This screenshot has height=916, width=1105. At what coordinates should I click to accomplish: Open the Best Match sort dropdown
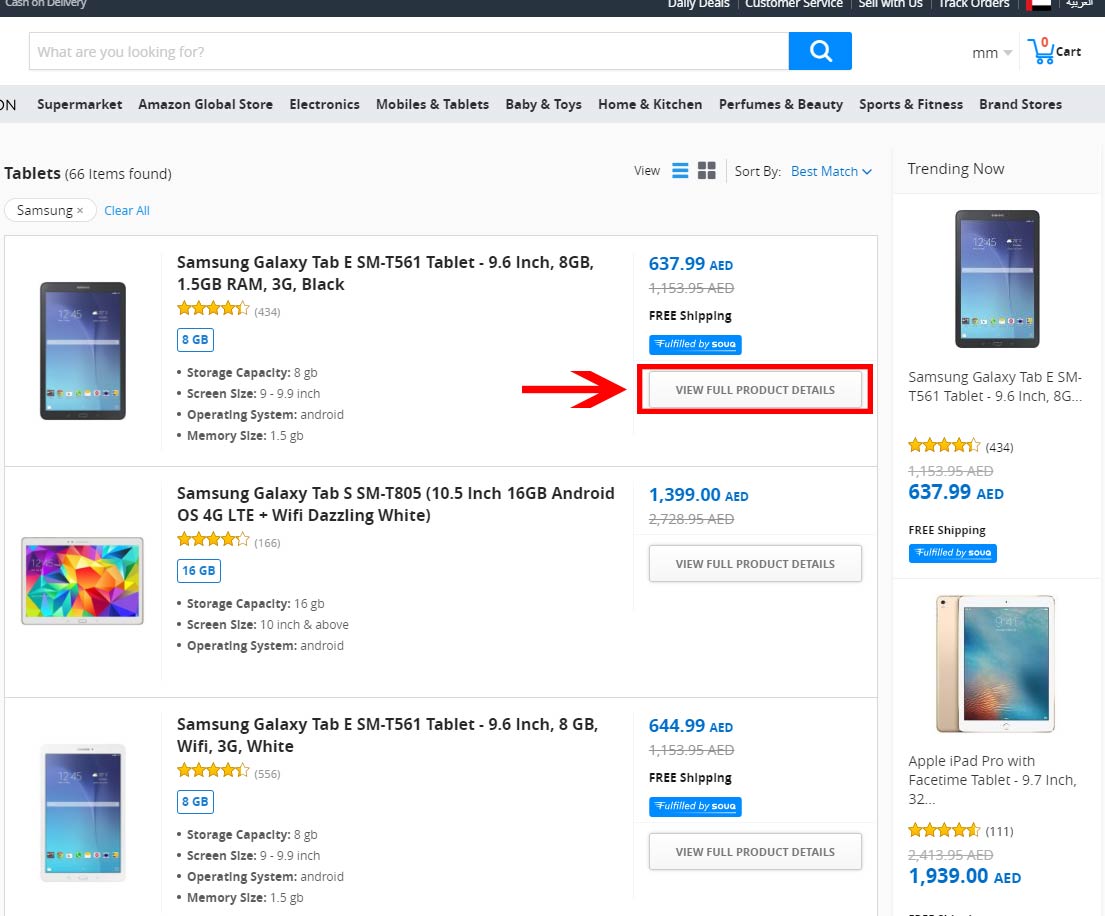831,171
